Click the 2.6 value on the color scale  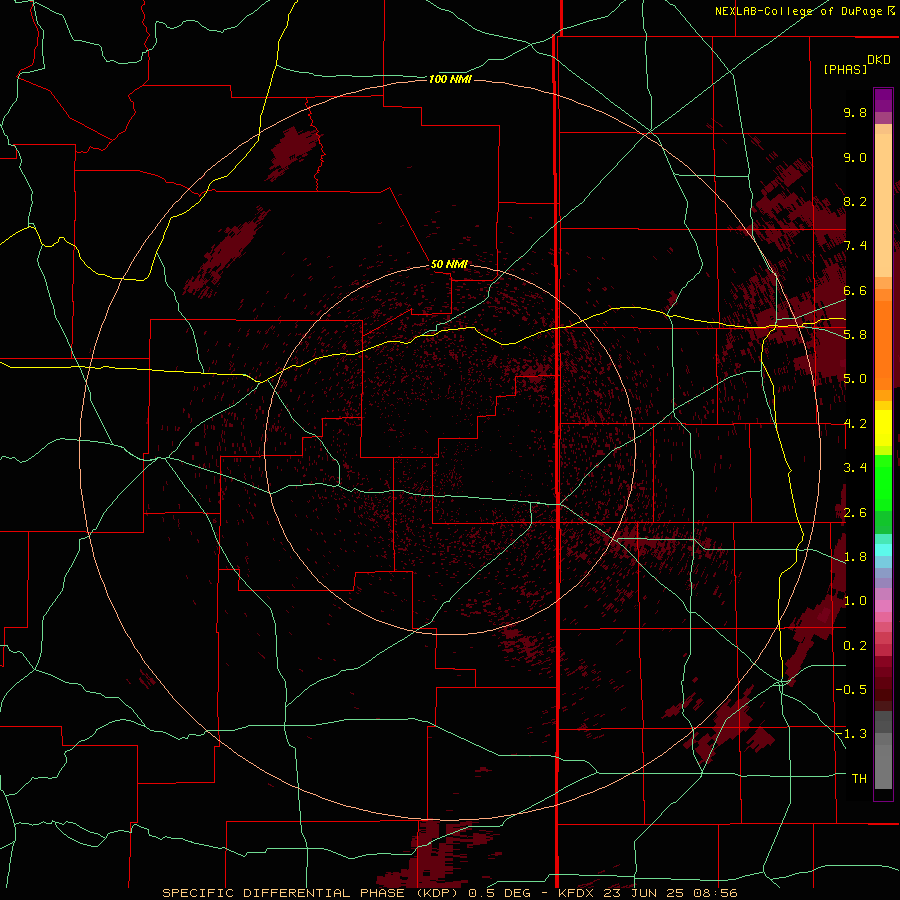855,513
